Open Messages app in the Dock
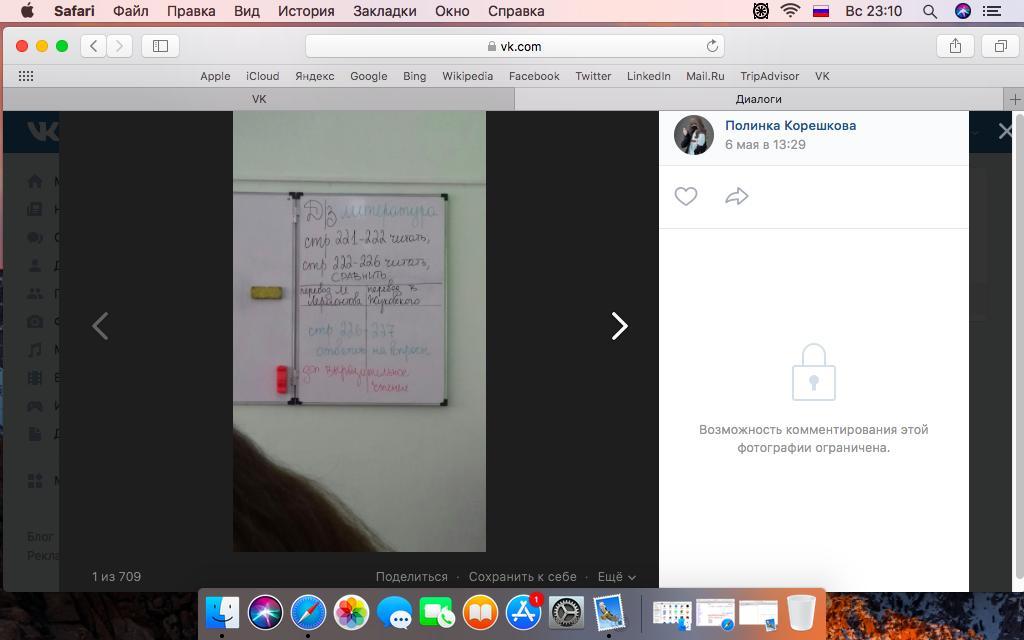This screenshot has width=1024, height=640. pos(394,613)
